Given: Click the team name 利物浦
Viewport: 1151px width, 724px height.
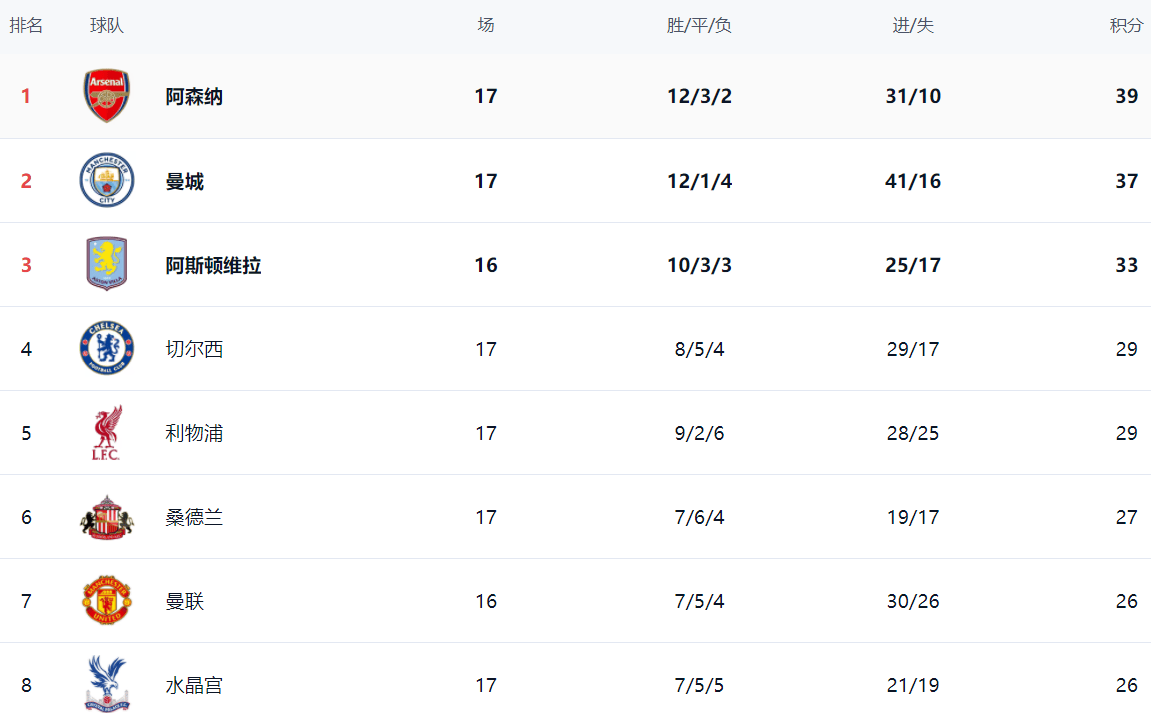Looking at the screenshot, I should click(194, 433).
